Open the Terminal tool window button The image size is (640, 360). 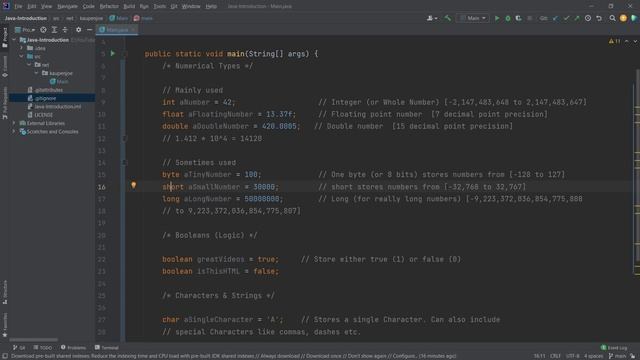point(107,348)
